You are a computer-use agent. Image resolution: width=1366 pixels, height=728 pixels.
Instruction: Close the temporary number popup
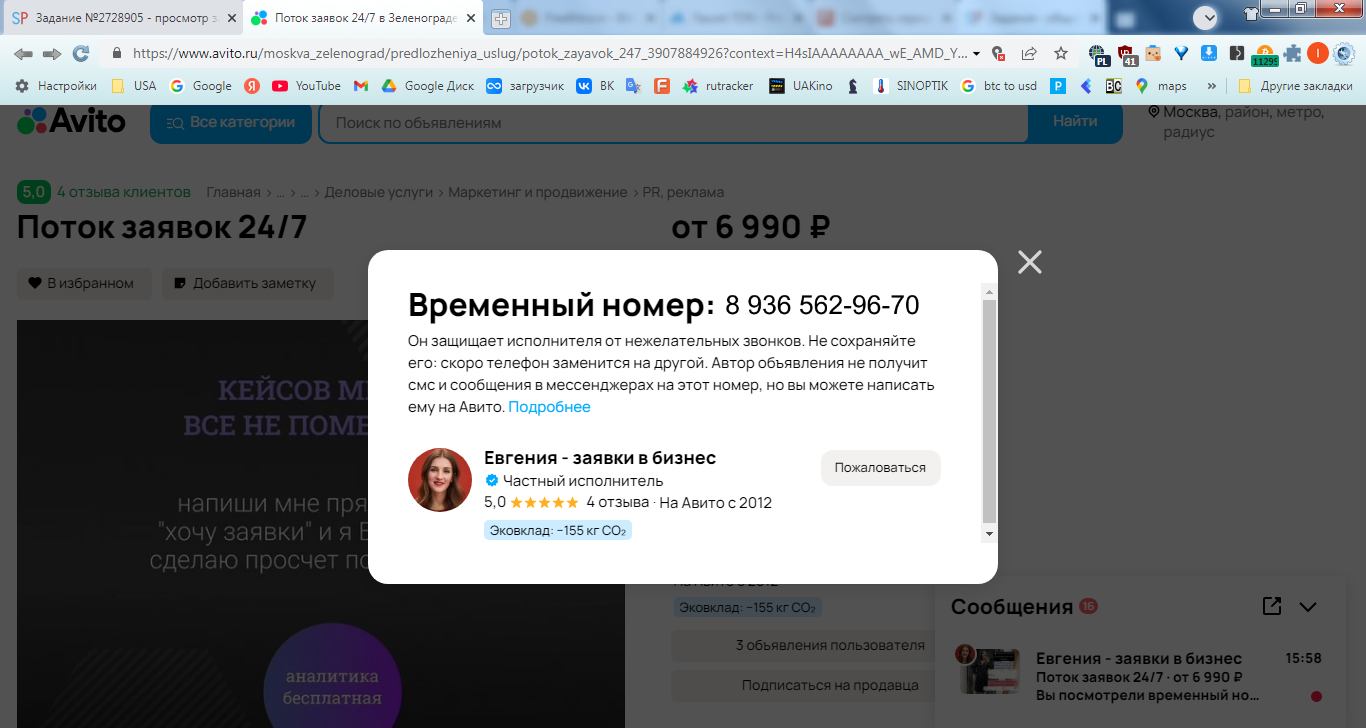tap(1029, 262)
